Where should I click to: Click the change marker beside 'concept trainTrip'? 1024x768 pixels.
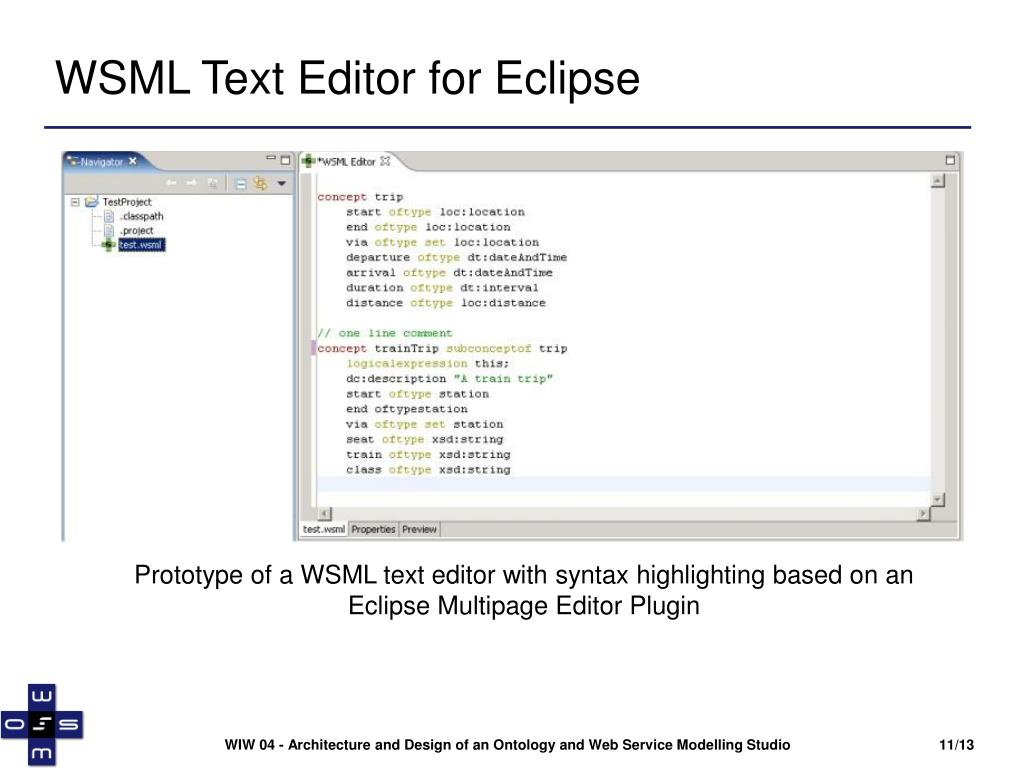[313, 348]
